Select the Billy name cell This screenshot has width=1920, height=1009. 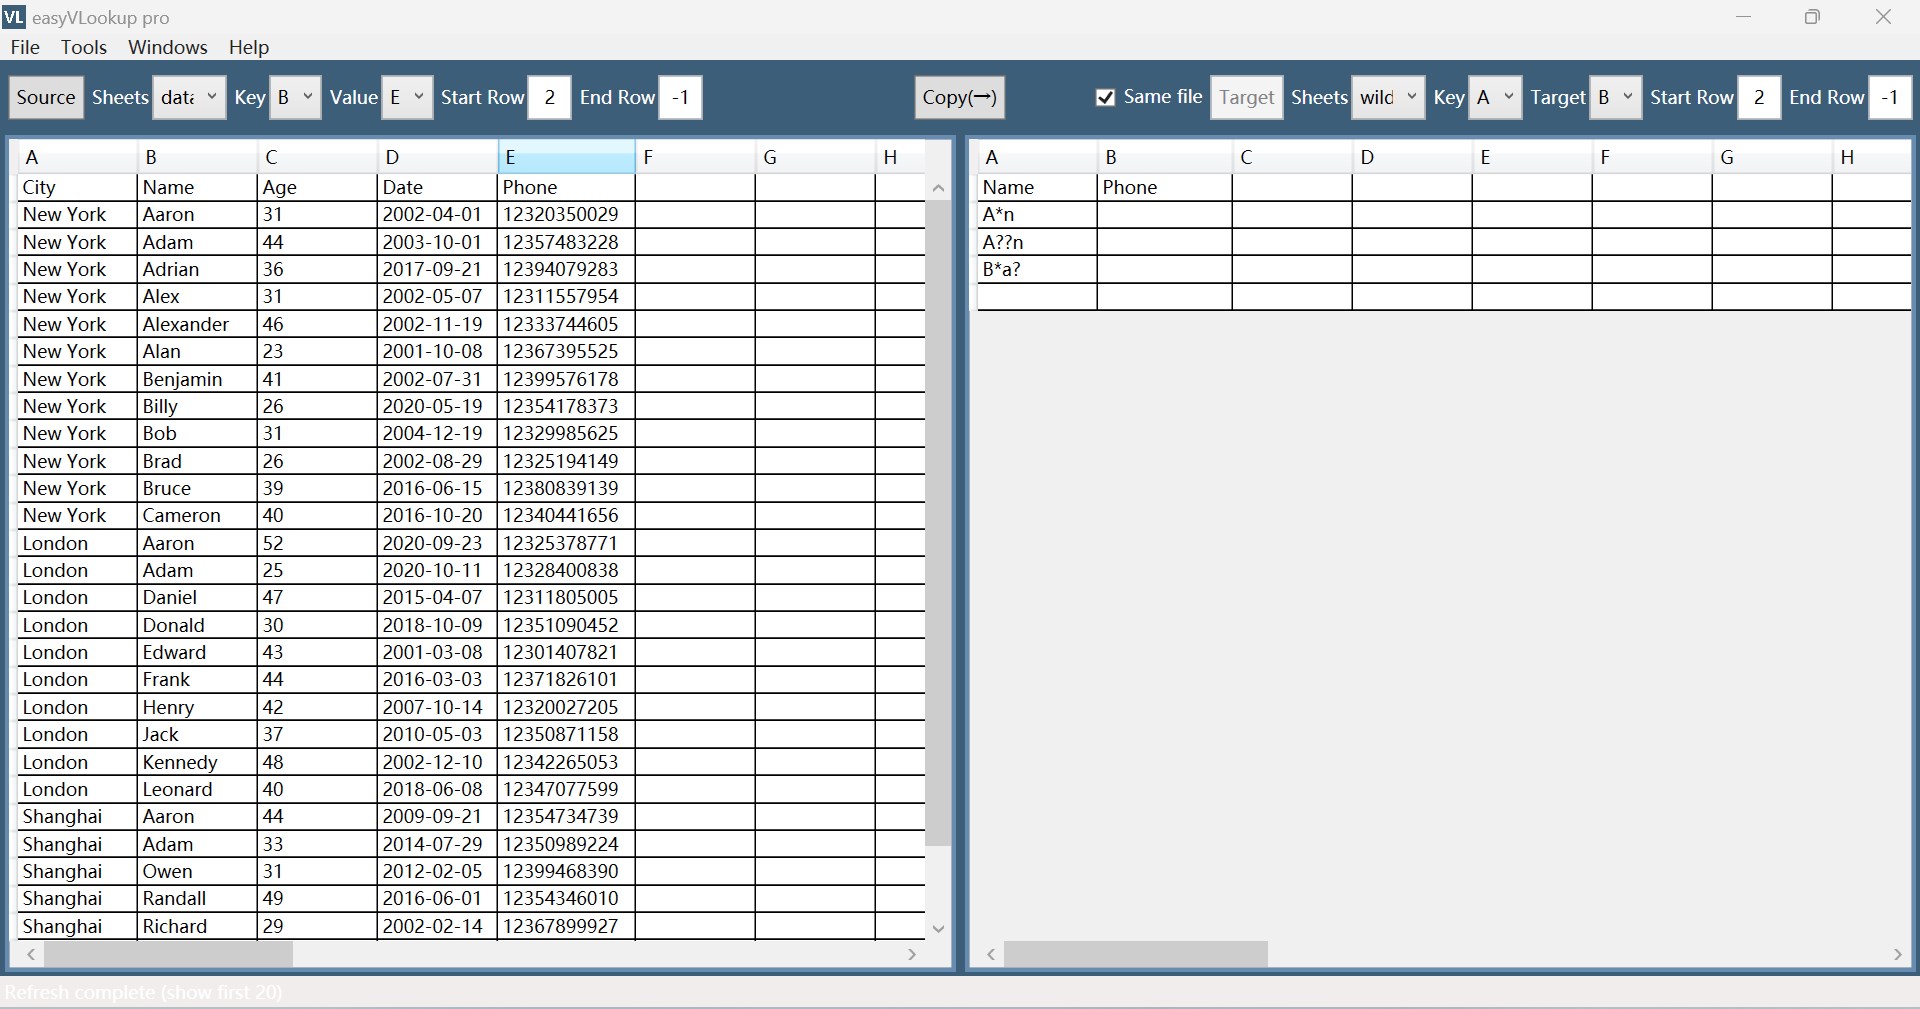(196, 406)
